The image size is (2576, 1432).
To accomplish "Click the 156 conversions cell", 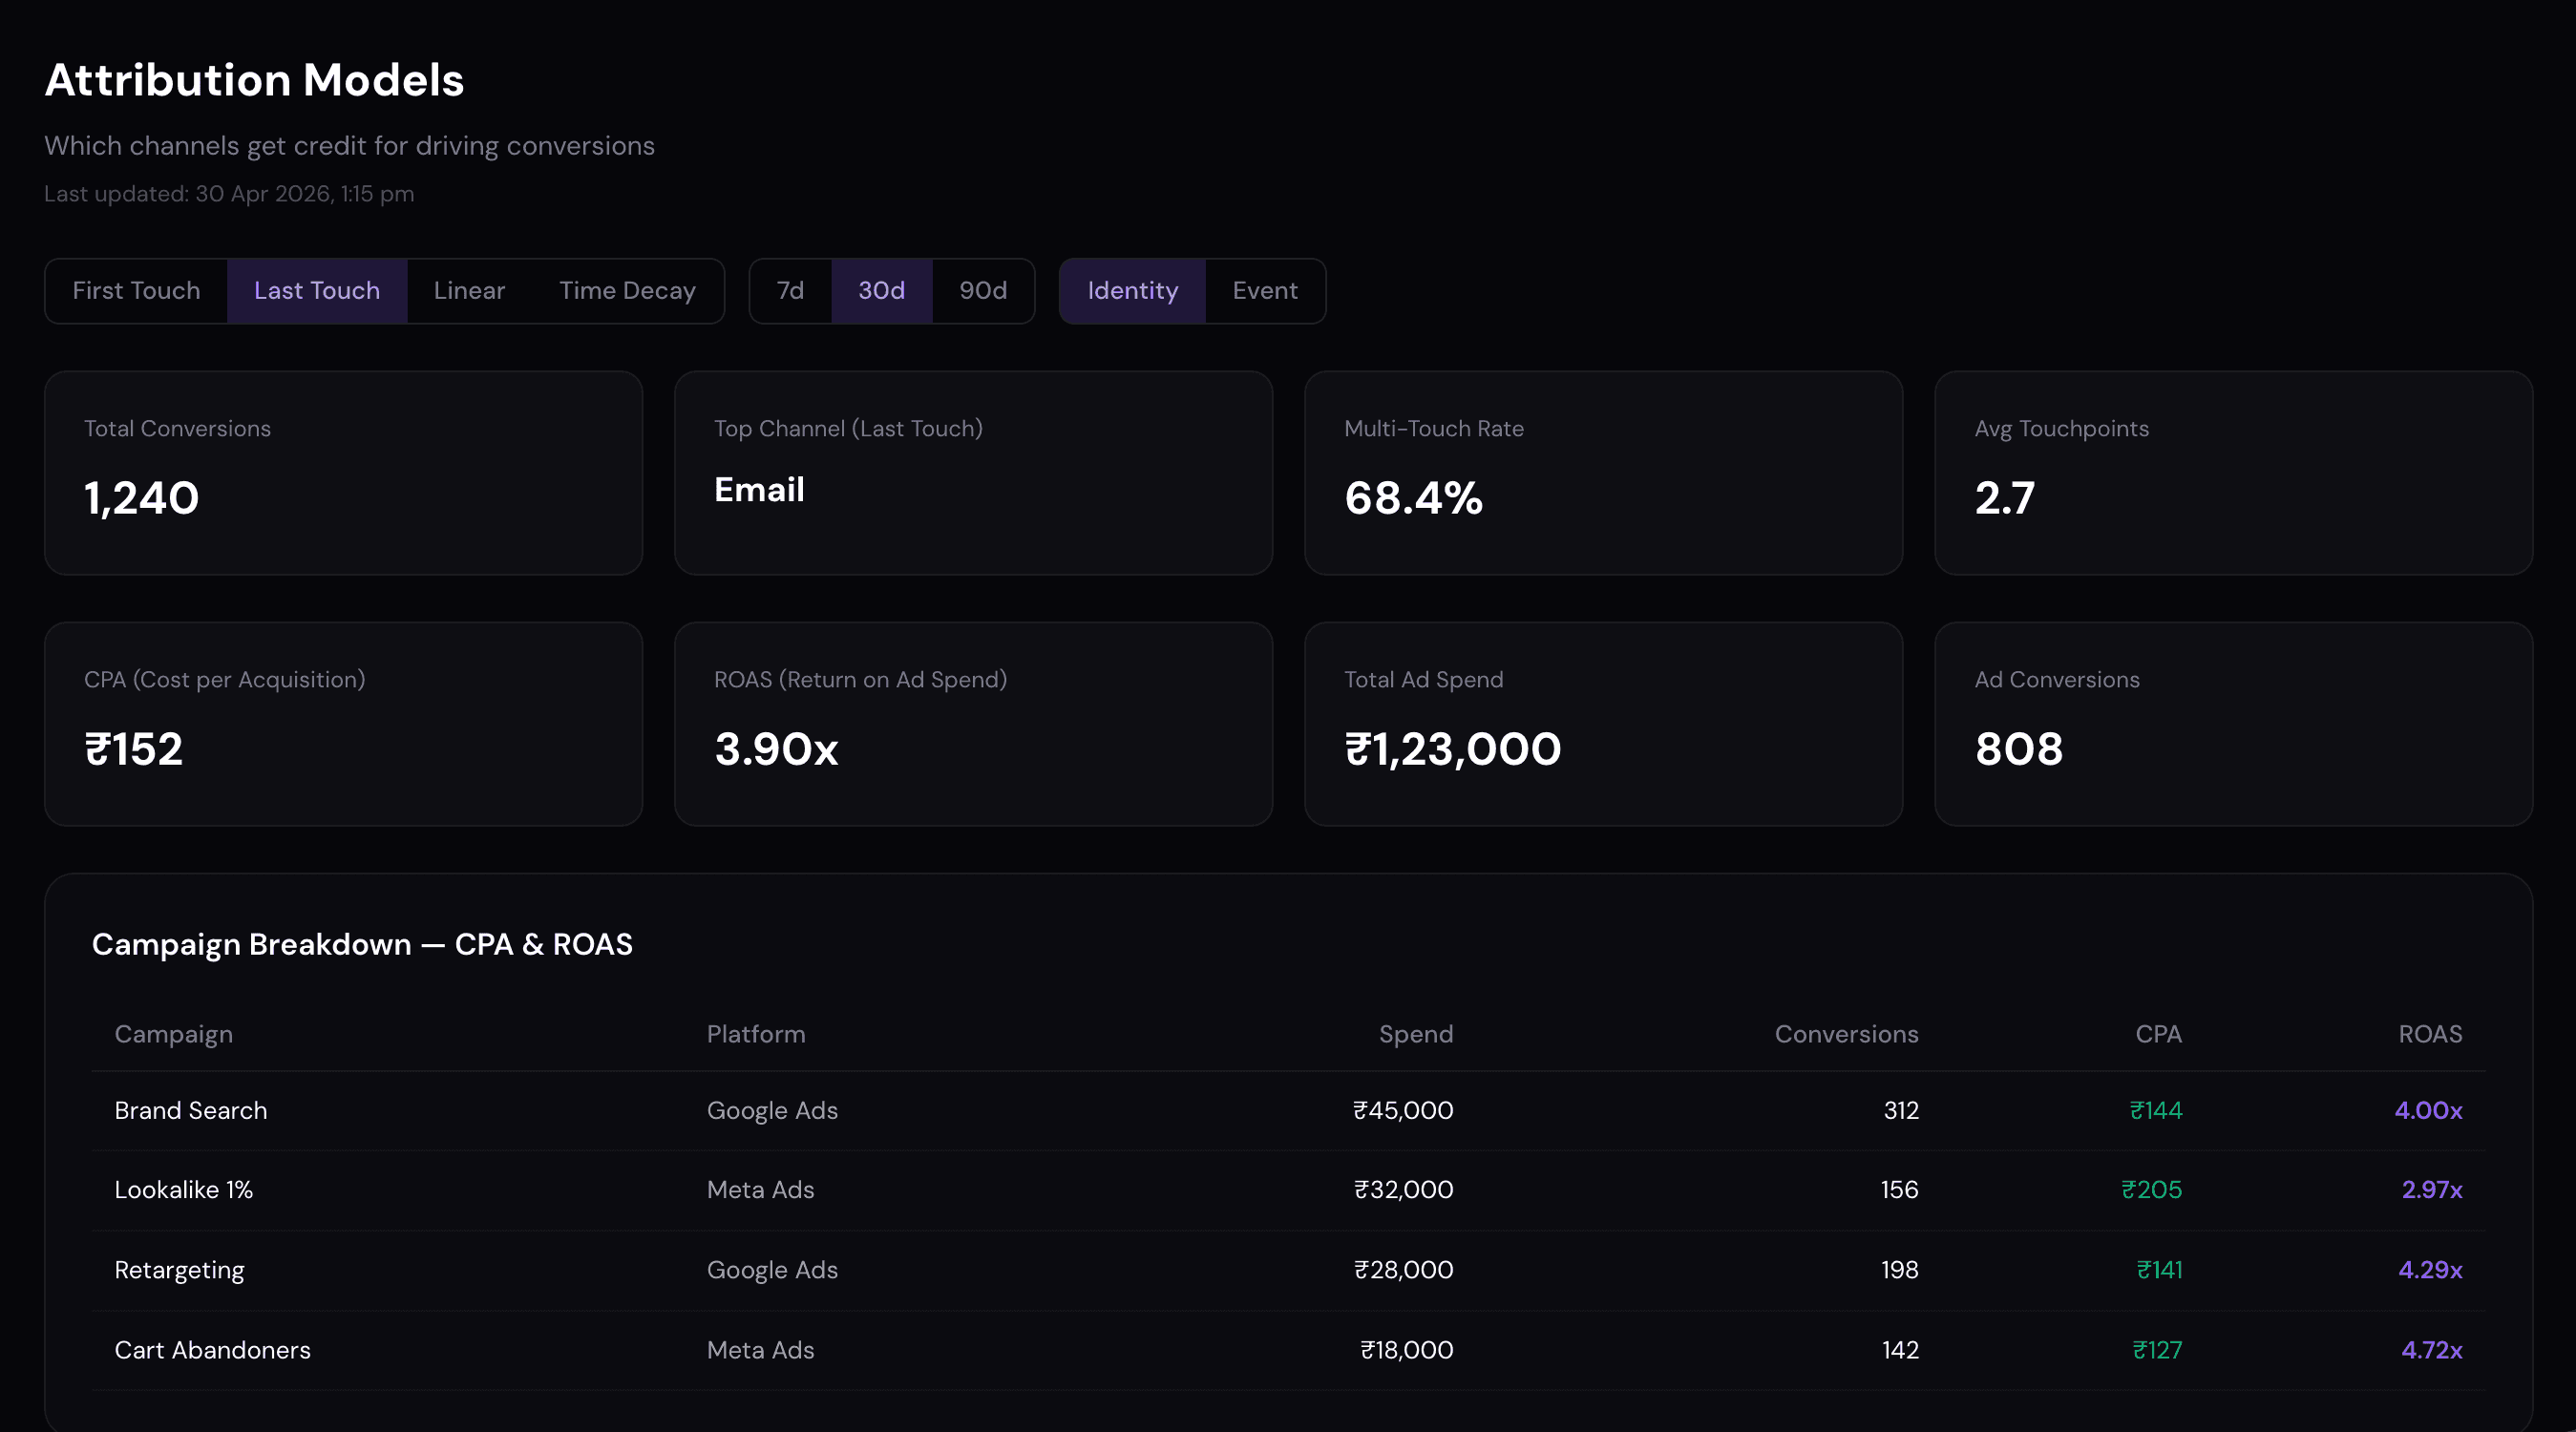I will click(1899, 1190).
